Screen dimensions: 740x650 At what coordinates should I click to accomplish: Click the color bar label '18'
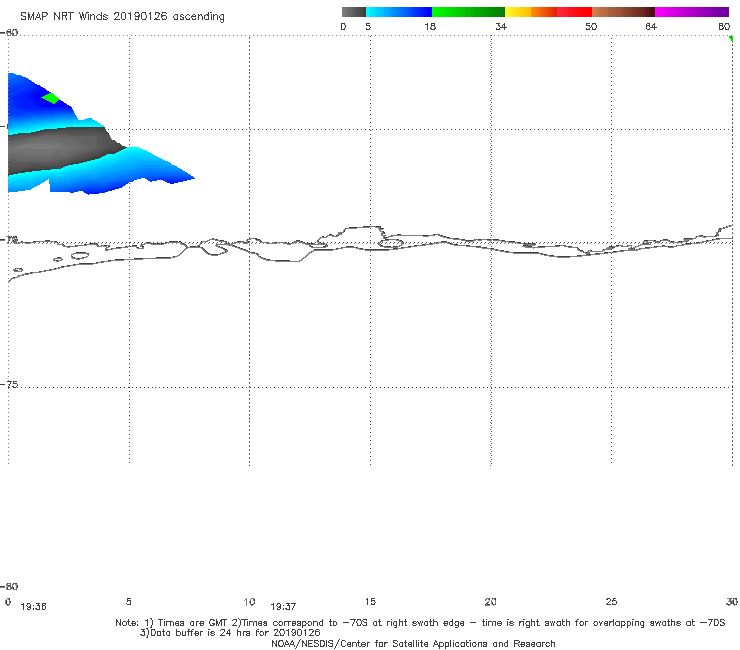point(430,26)
